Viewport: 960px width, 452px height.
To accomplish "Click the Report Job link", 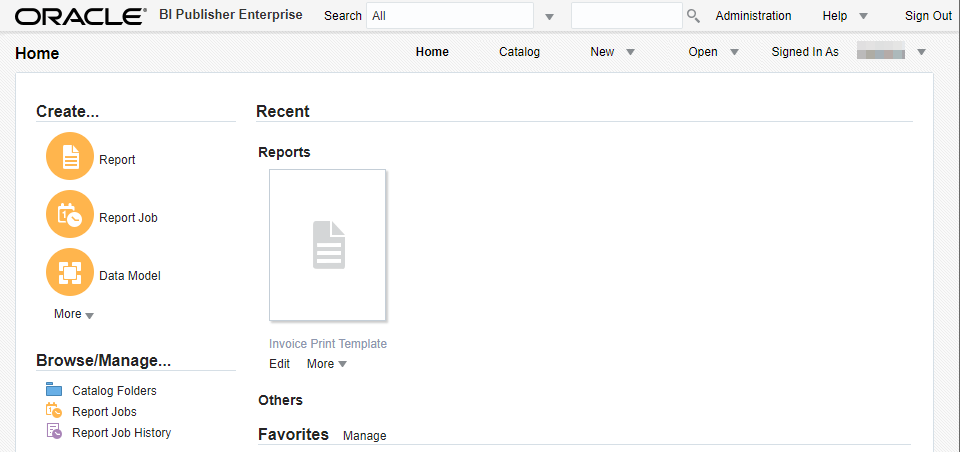I will [x=128, y=217].
